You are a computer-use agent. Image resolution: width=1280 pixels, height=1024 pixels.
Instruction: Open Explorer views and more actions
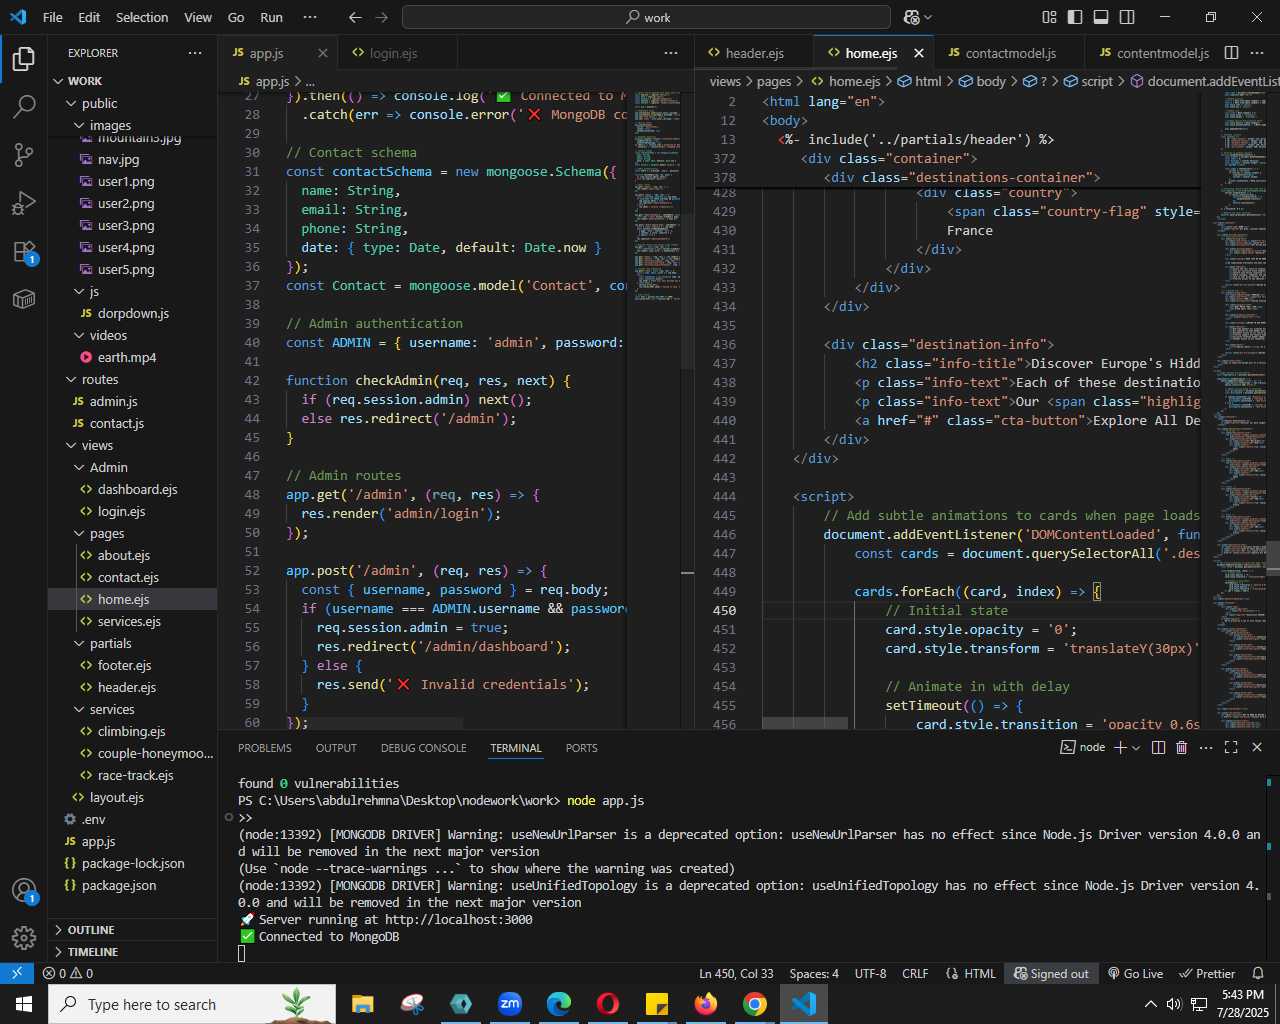coord(195,53)
